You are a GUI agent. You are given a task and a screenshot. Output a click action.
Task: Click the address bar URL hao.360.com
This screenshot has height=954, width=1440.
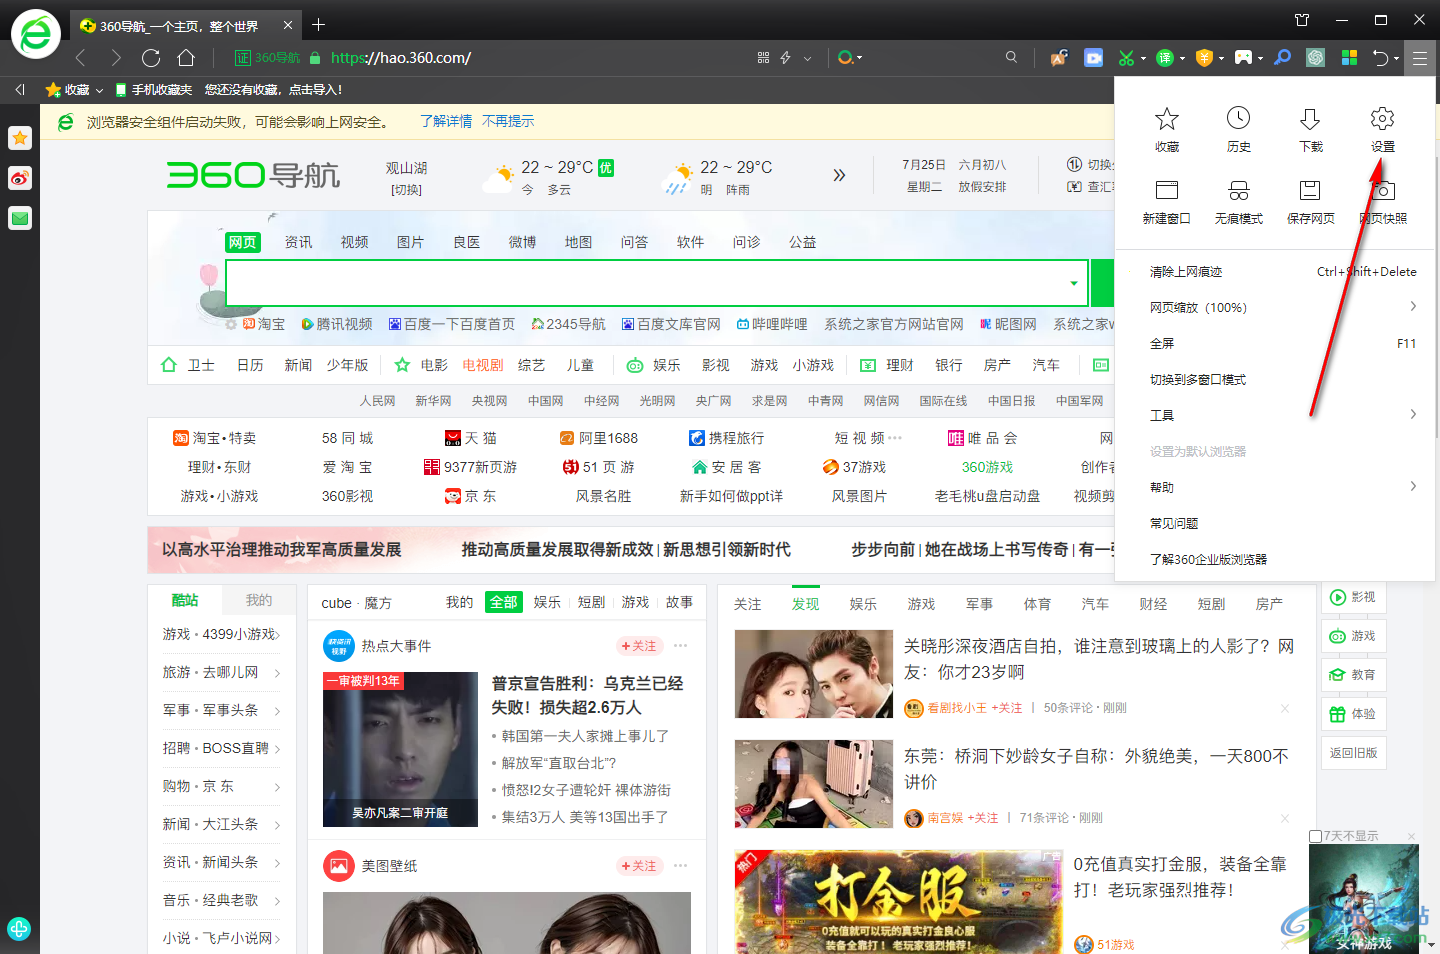pyautogui.click(x=401, y=58)
